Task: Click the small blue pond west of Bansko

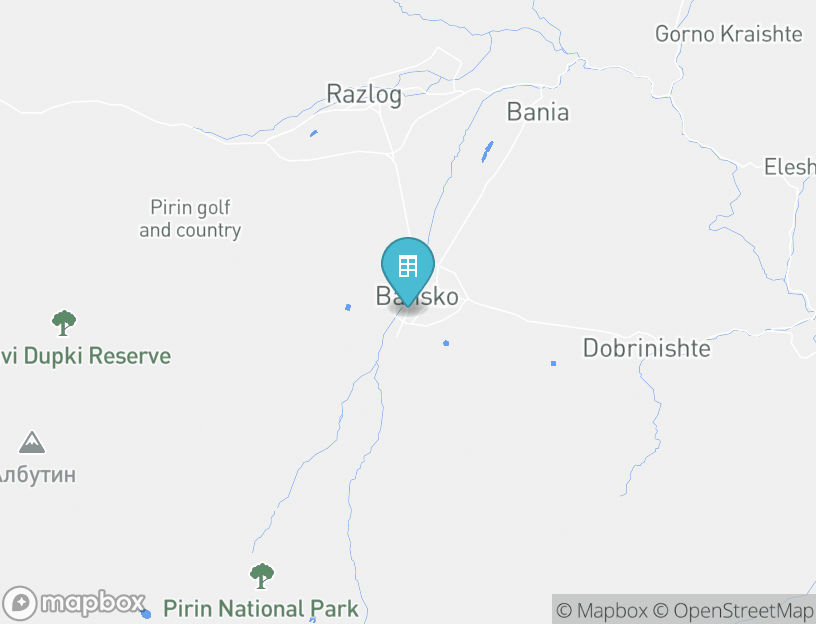Action: coord(348,308)
